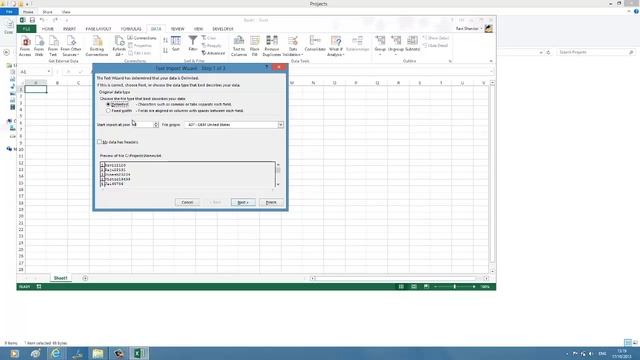The width and height of the screenshot is (640, 360).
Task: Open Existing Connections
Action: click(97, 46)
